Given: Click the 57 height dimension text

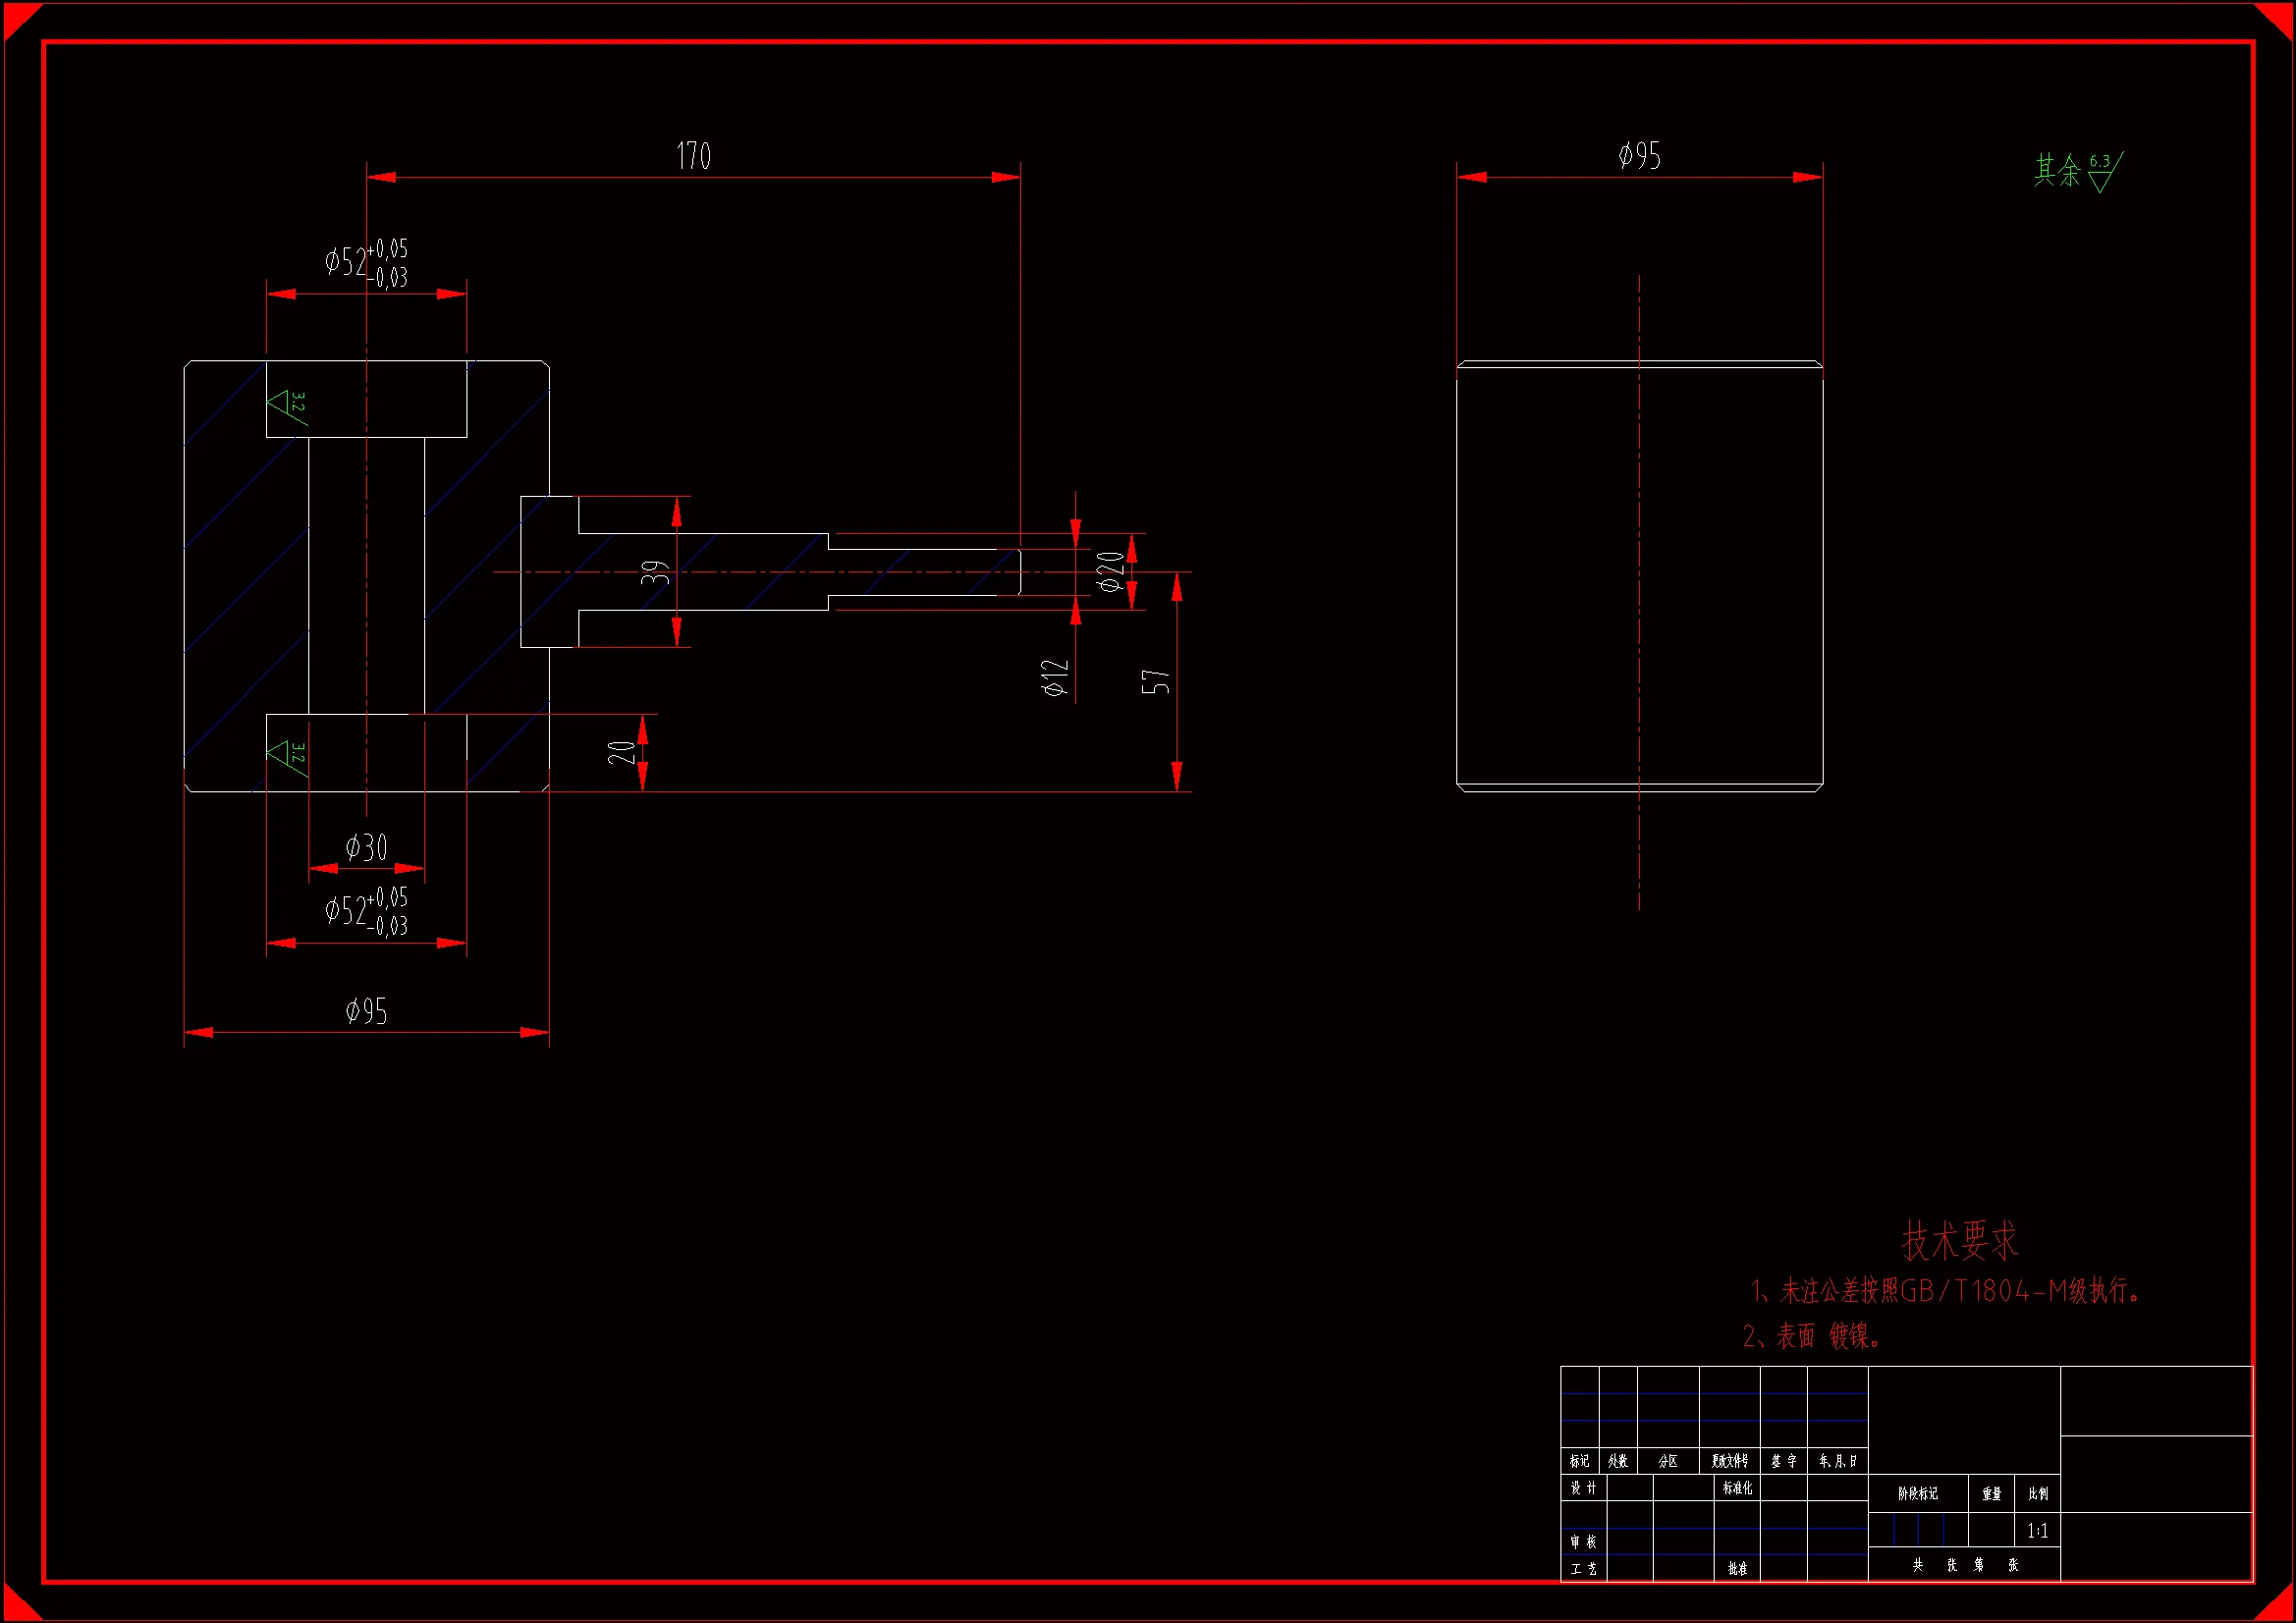Looking at the screenshot, I should tap(1155, 682).
